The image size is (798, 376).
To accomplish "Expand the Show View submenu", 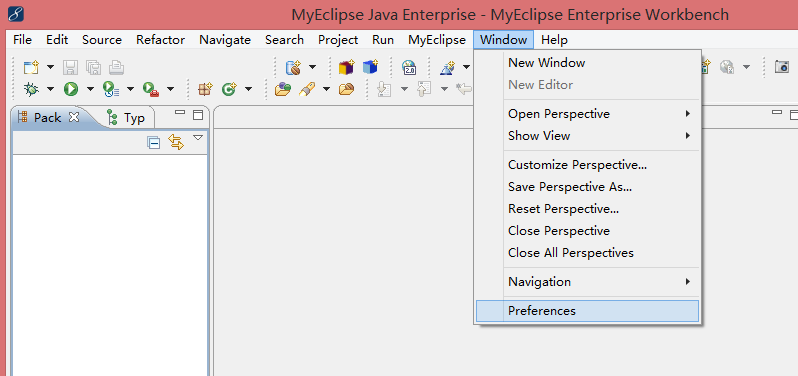I will point(588,136).
